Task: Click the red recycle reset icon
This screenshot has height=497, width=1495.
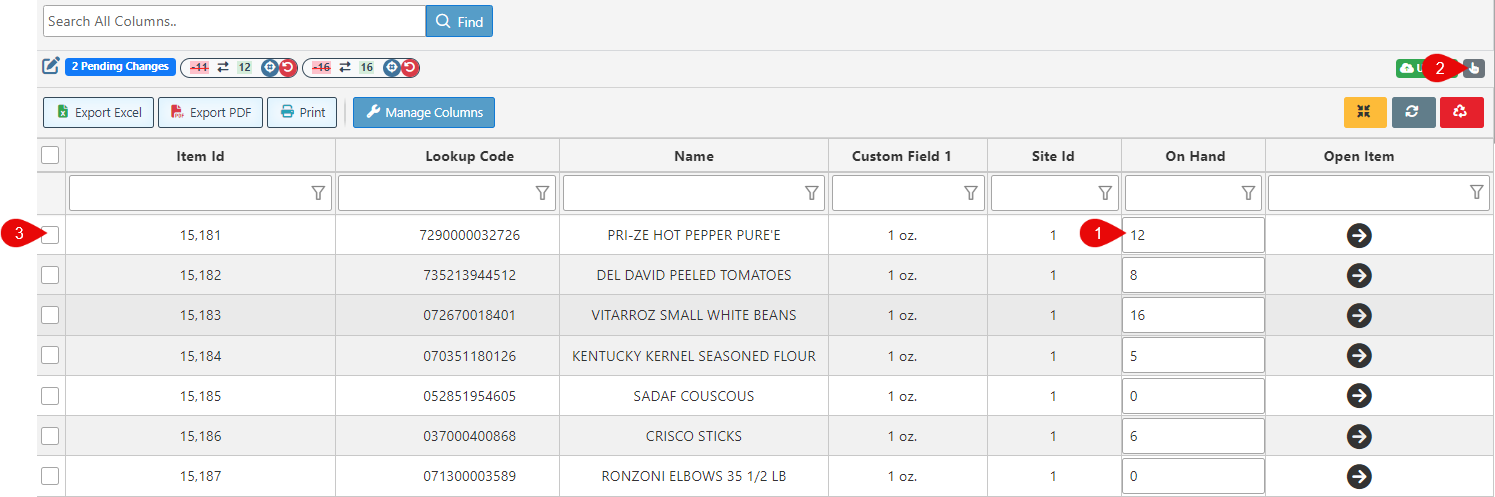Action: point(1461,112)
